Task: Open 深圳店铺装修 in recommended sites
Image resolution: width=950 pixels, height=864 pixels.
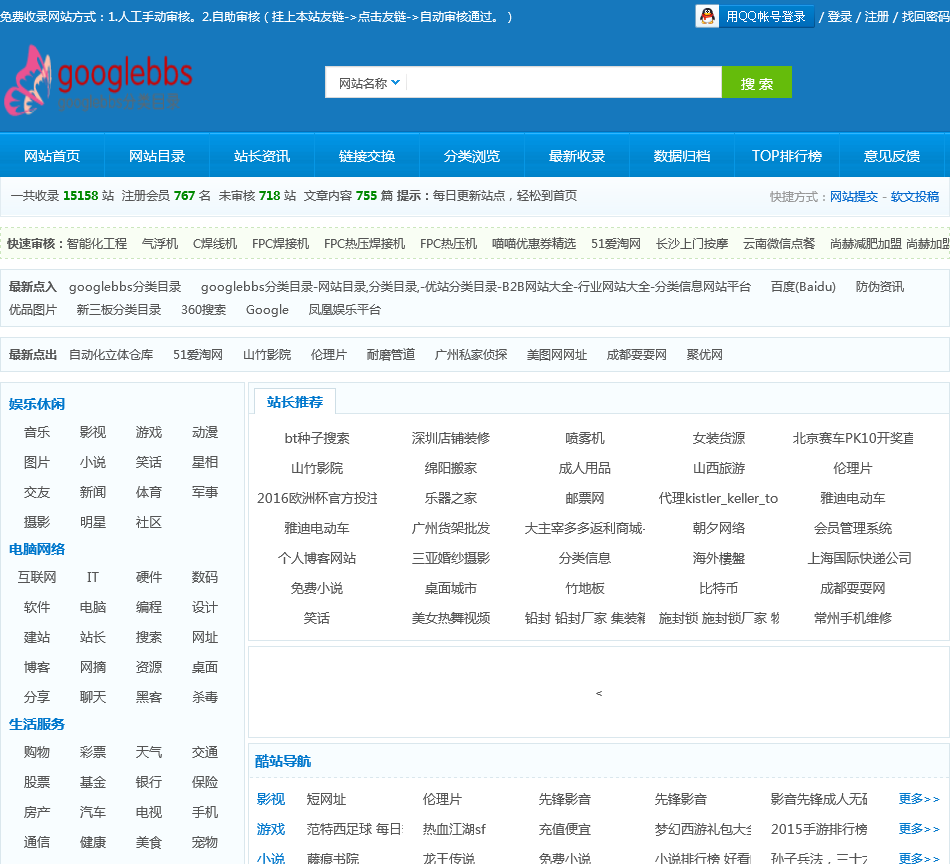Action: (451, 438)
